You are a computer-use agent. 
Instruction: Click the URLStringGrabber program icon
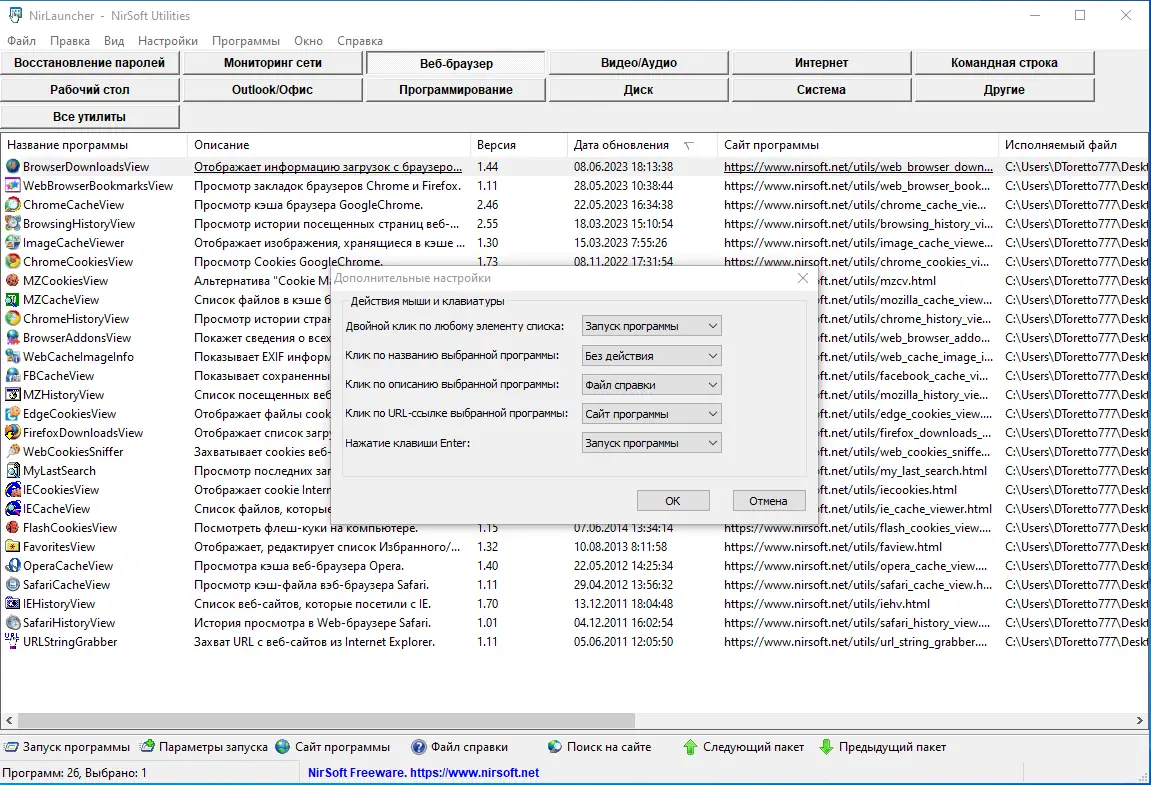click(12, 641)
